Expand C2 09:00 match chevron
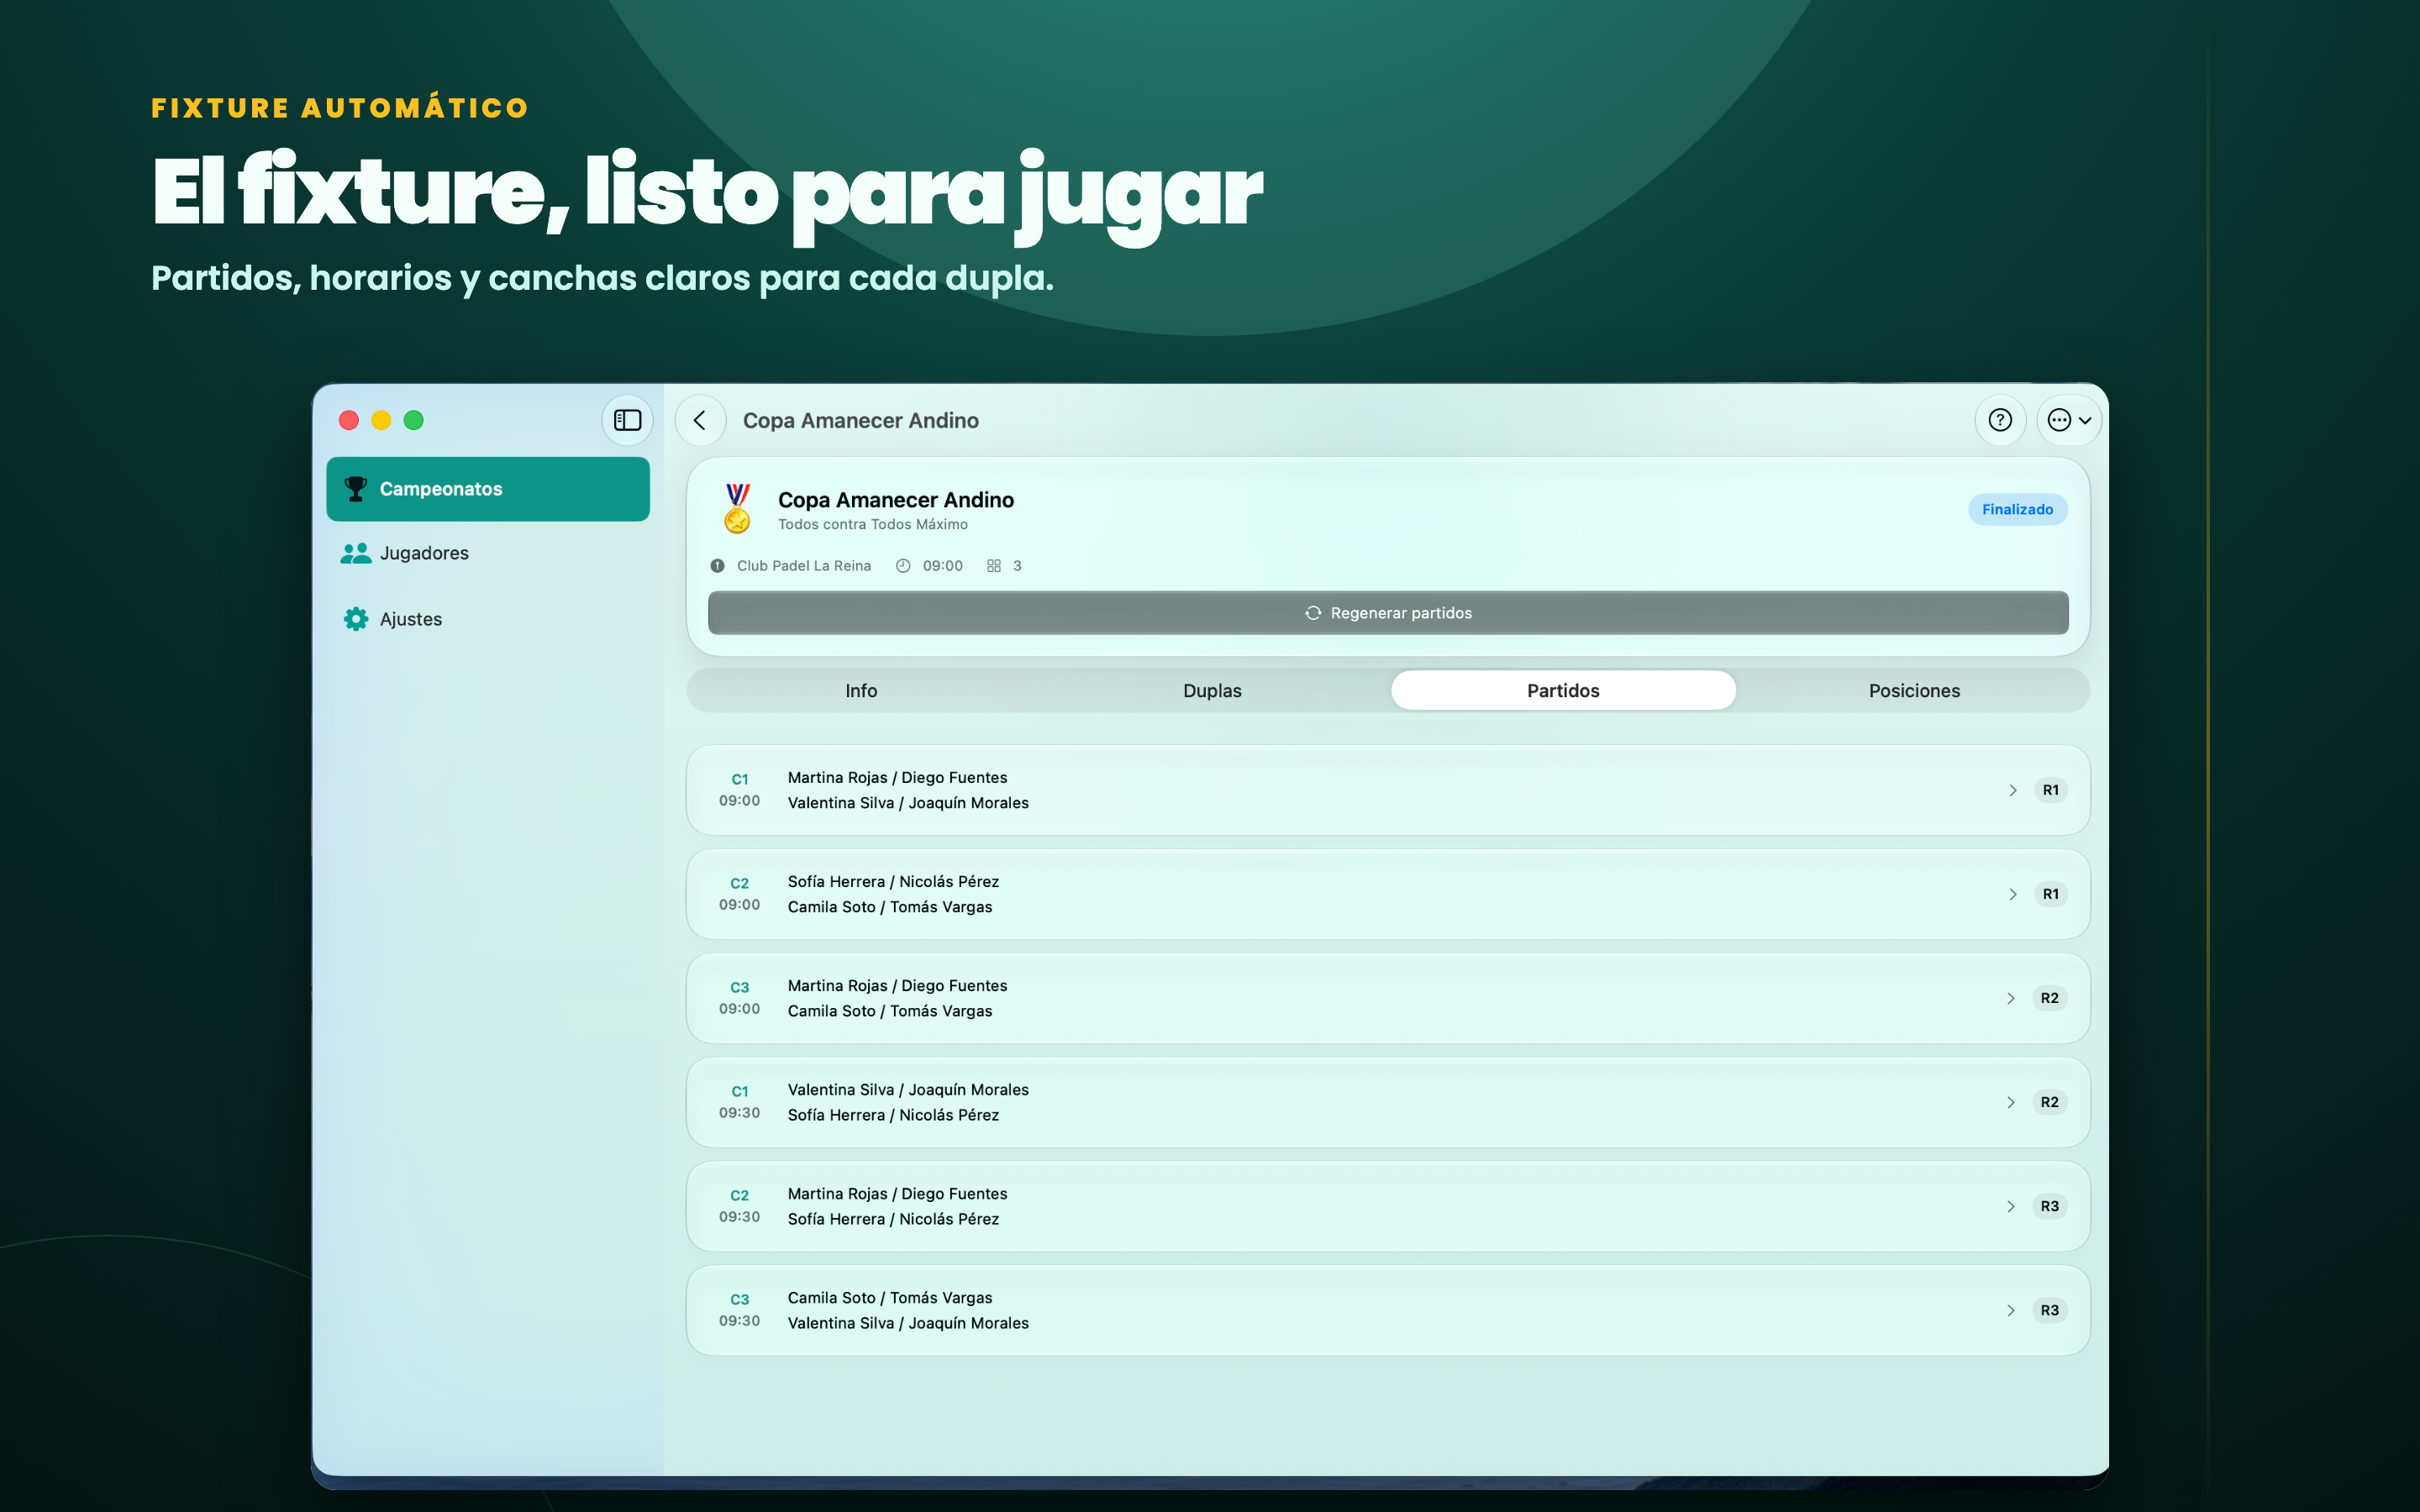The height and width of the screenshot is (1512, 2420). point(2012,894)
